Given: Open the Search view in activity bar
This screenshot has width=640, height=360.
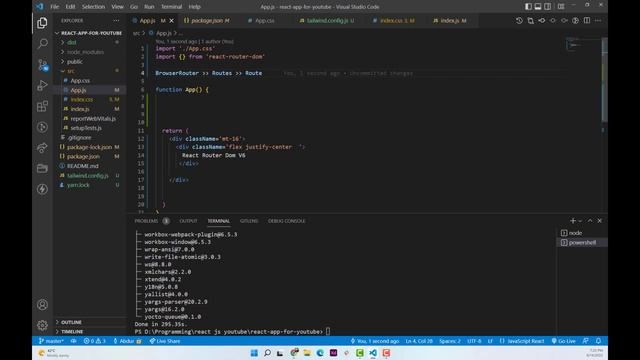Looking at the screenshot, I should pos(42,44).
